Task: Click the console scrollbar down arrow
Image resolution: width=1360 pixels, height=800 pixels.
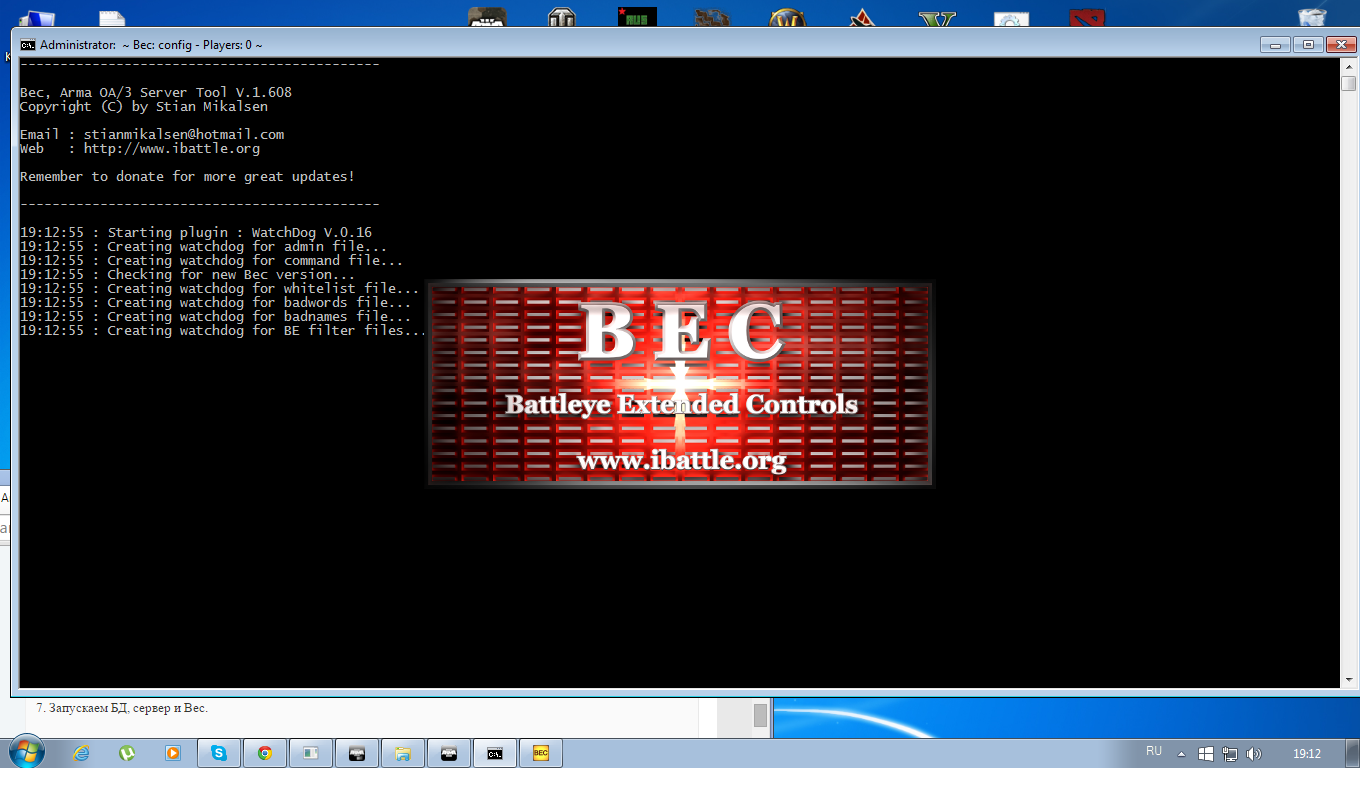Action: point(1348,680)
